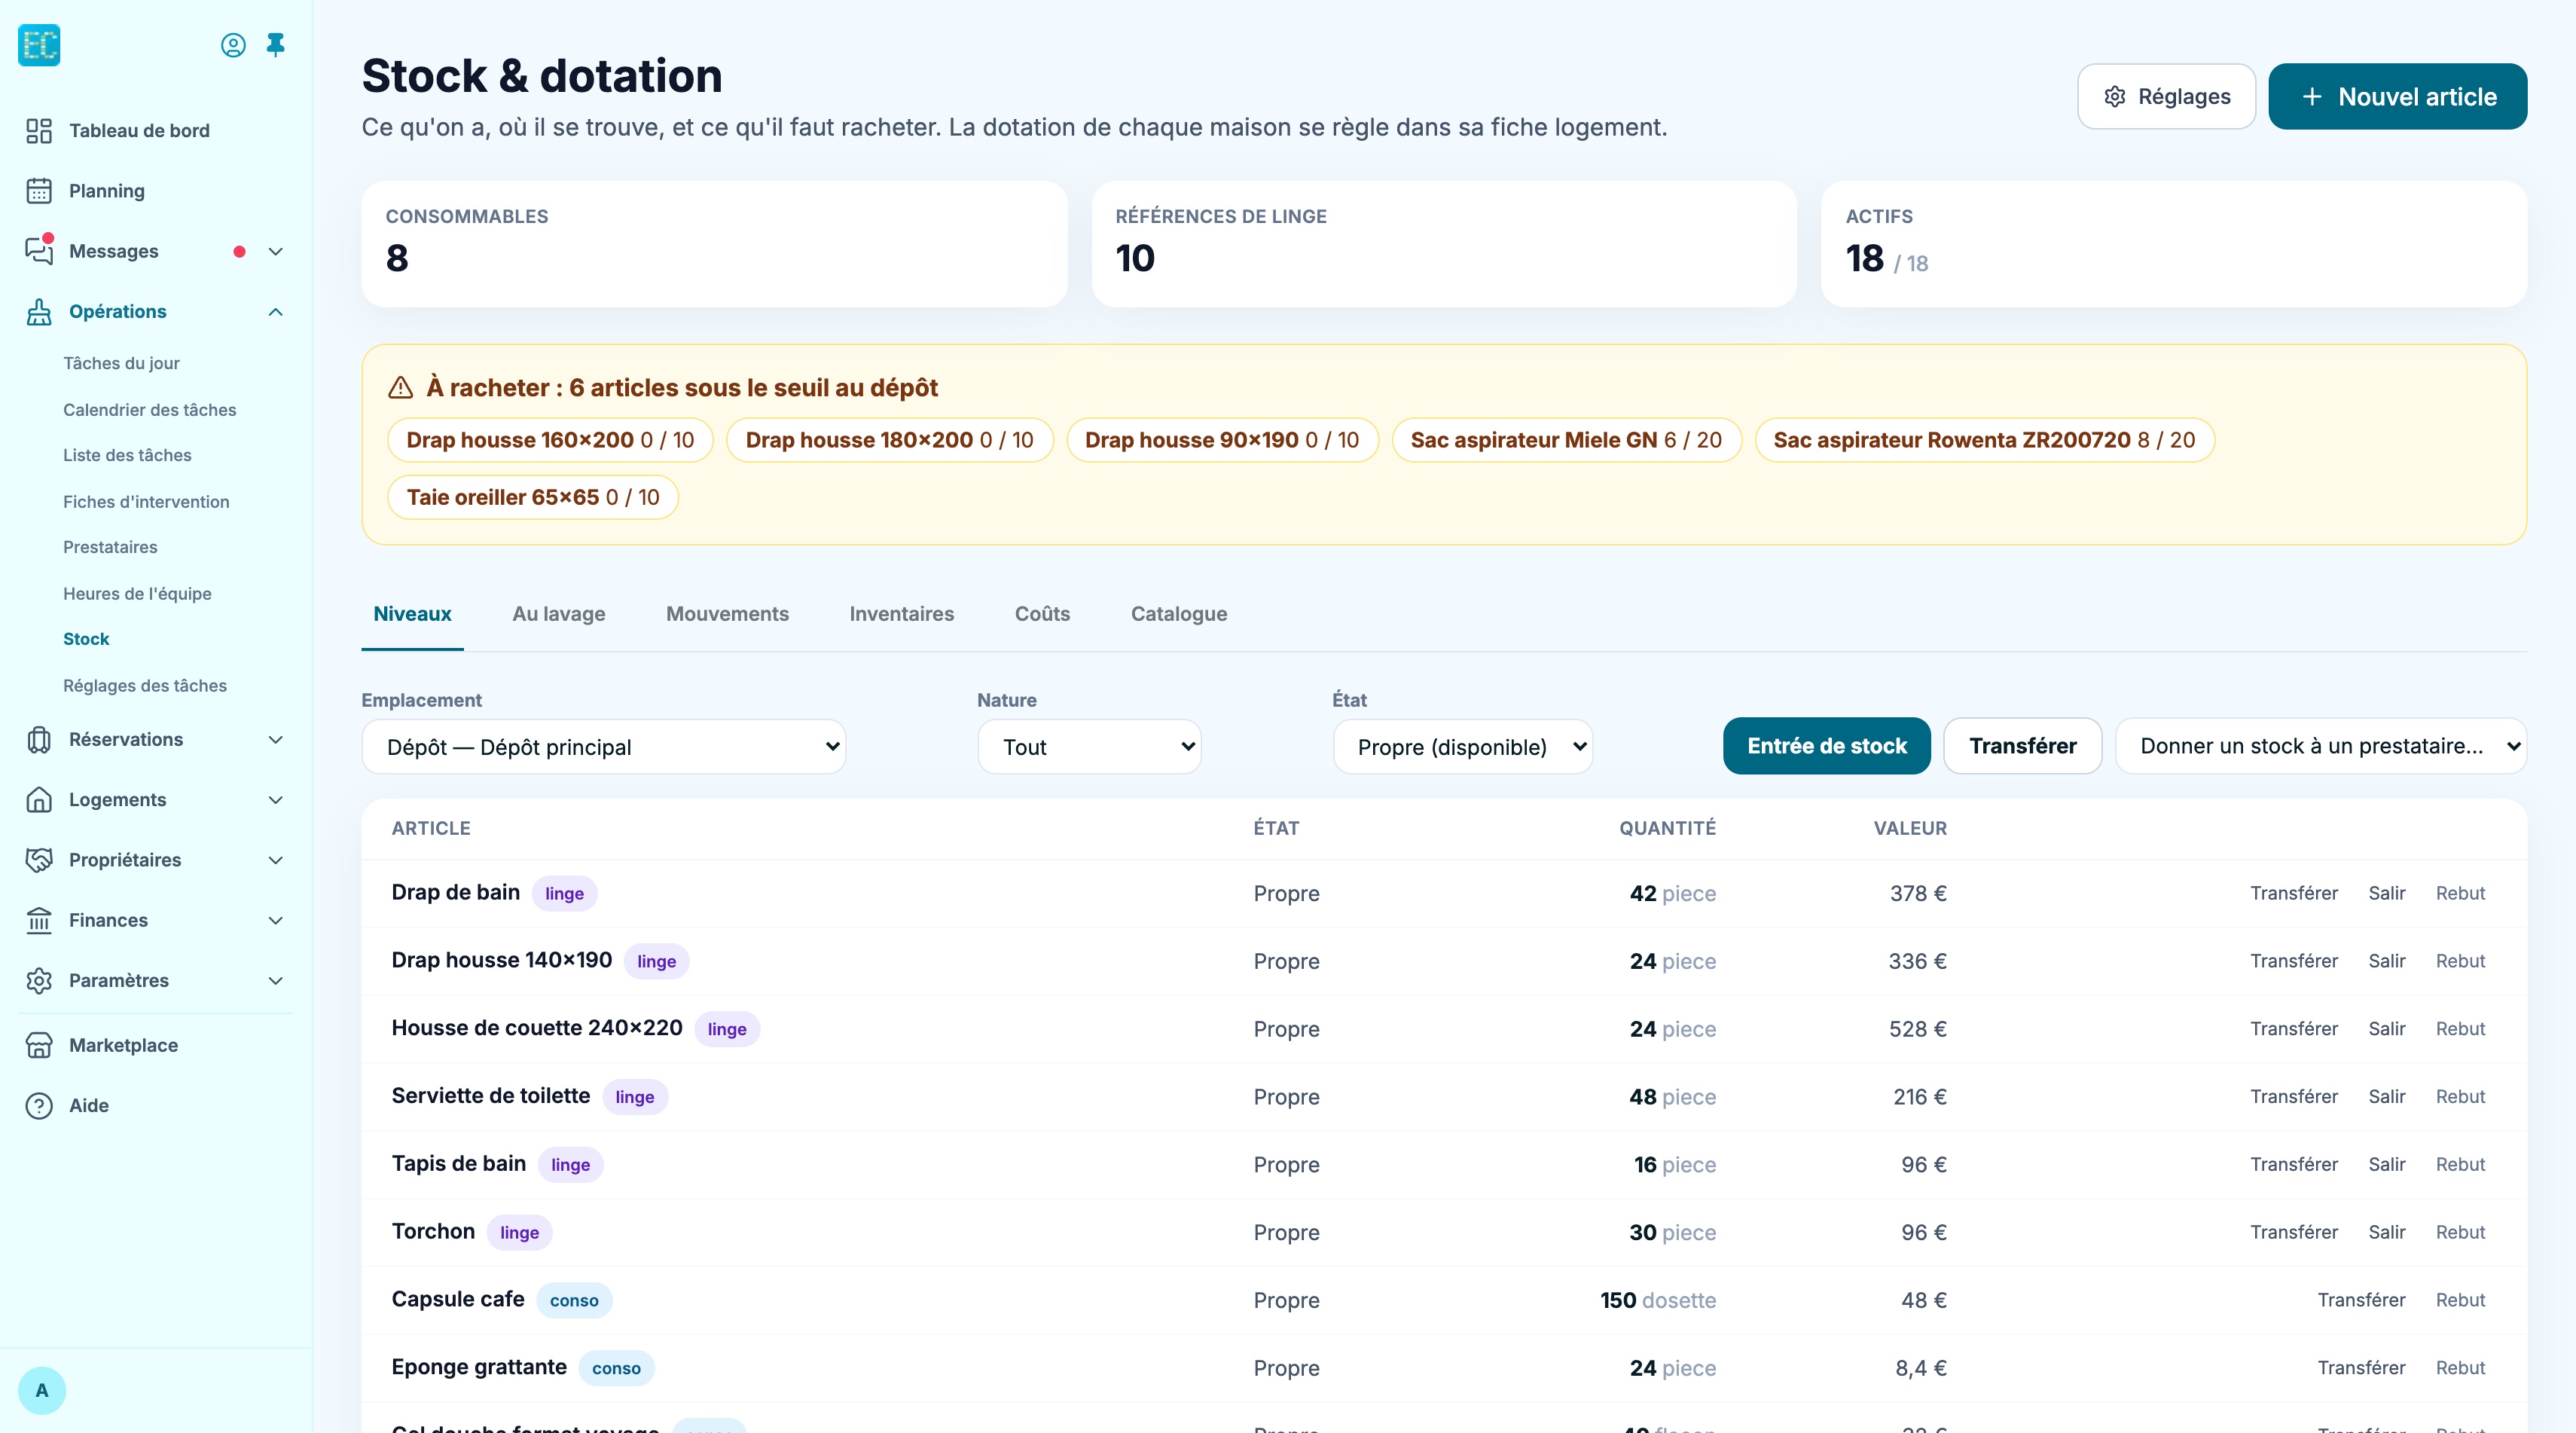
Task: Collapse the Opérations menu section
Action: click(276, 312)
